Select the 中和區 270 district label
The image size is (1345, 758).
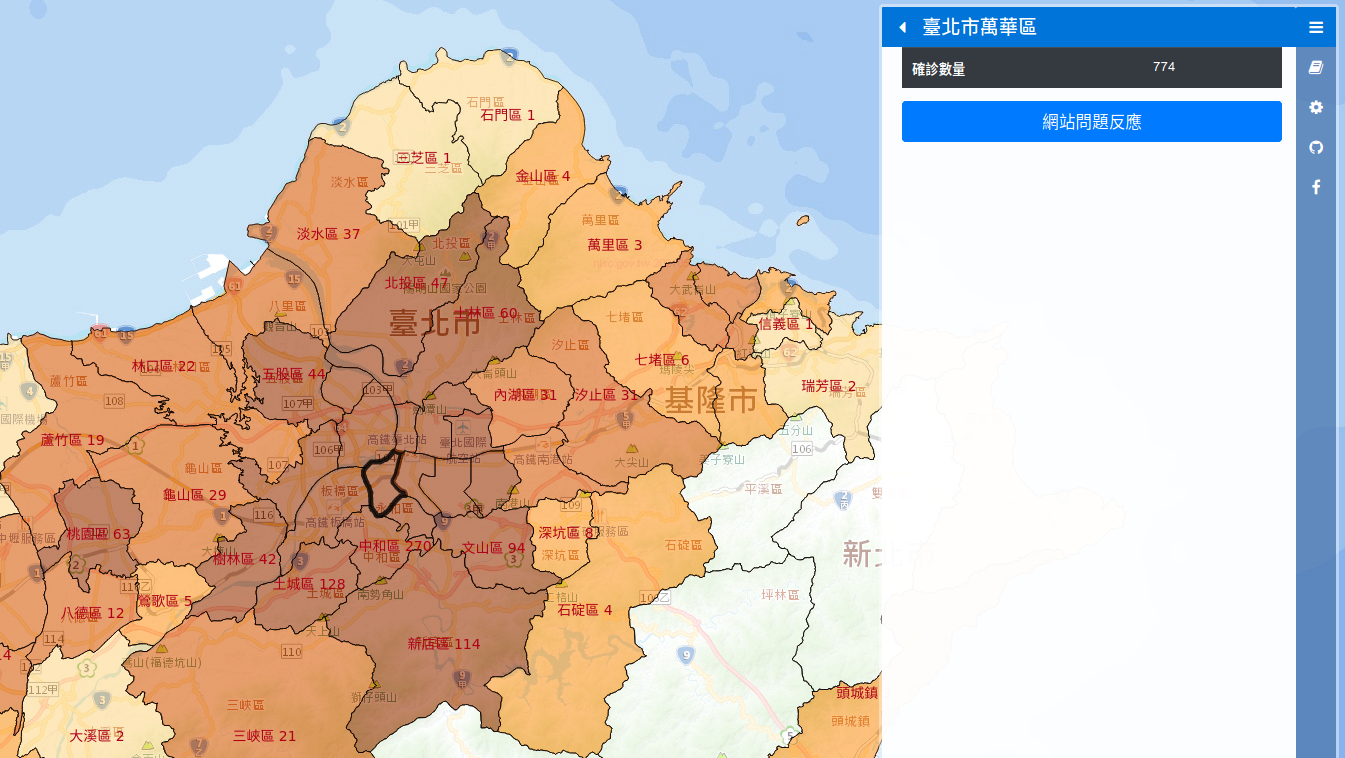396,547
